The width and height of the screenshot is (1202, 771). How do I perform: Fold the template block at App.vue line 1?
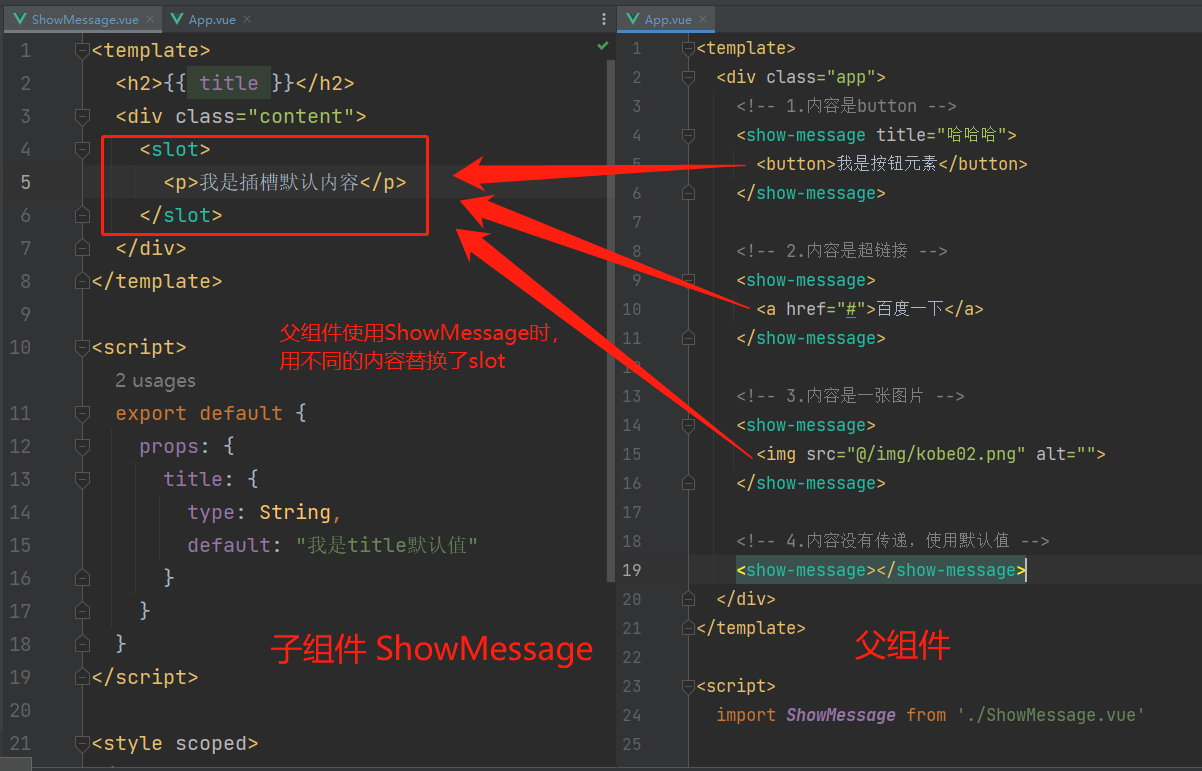point(687,48)
